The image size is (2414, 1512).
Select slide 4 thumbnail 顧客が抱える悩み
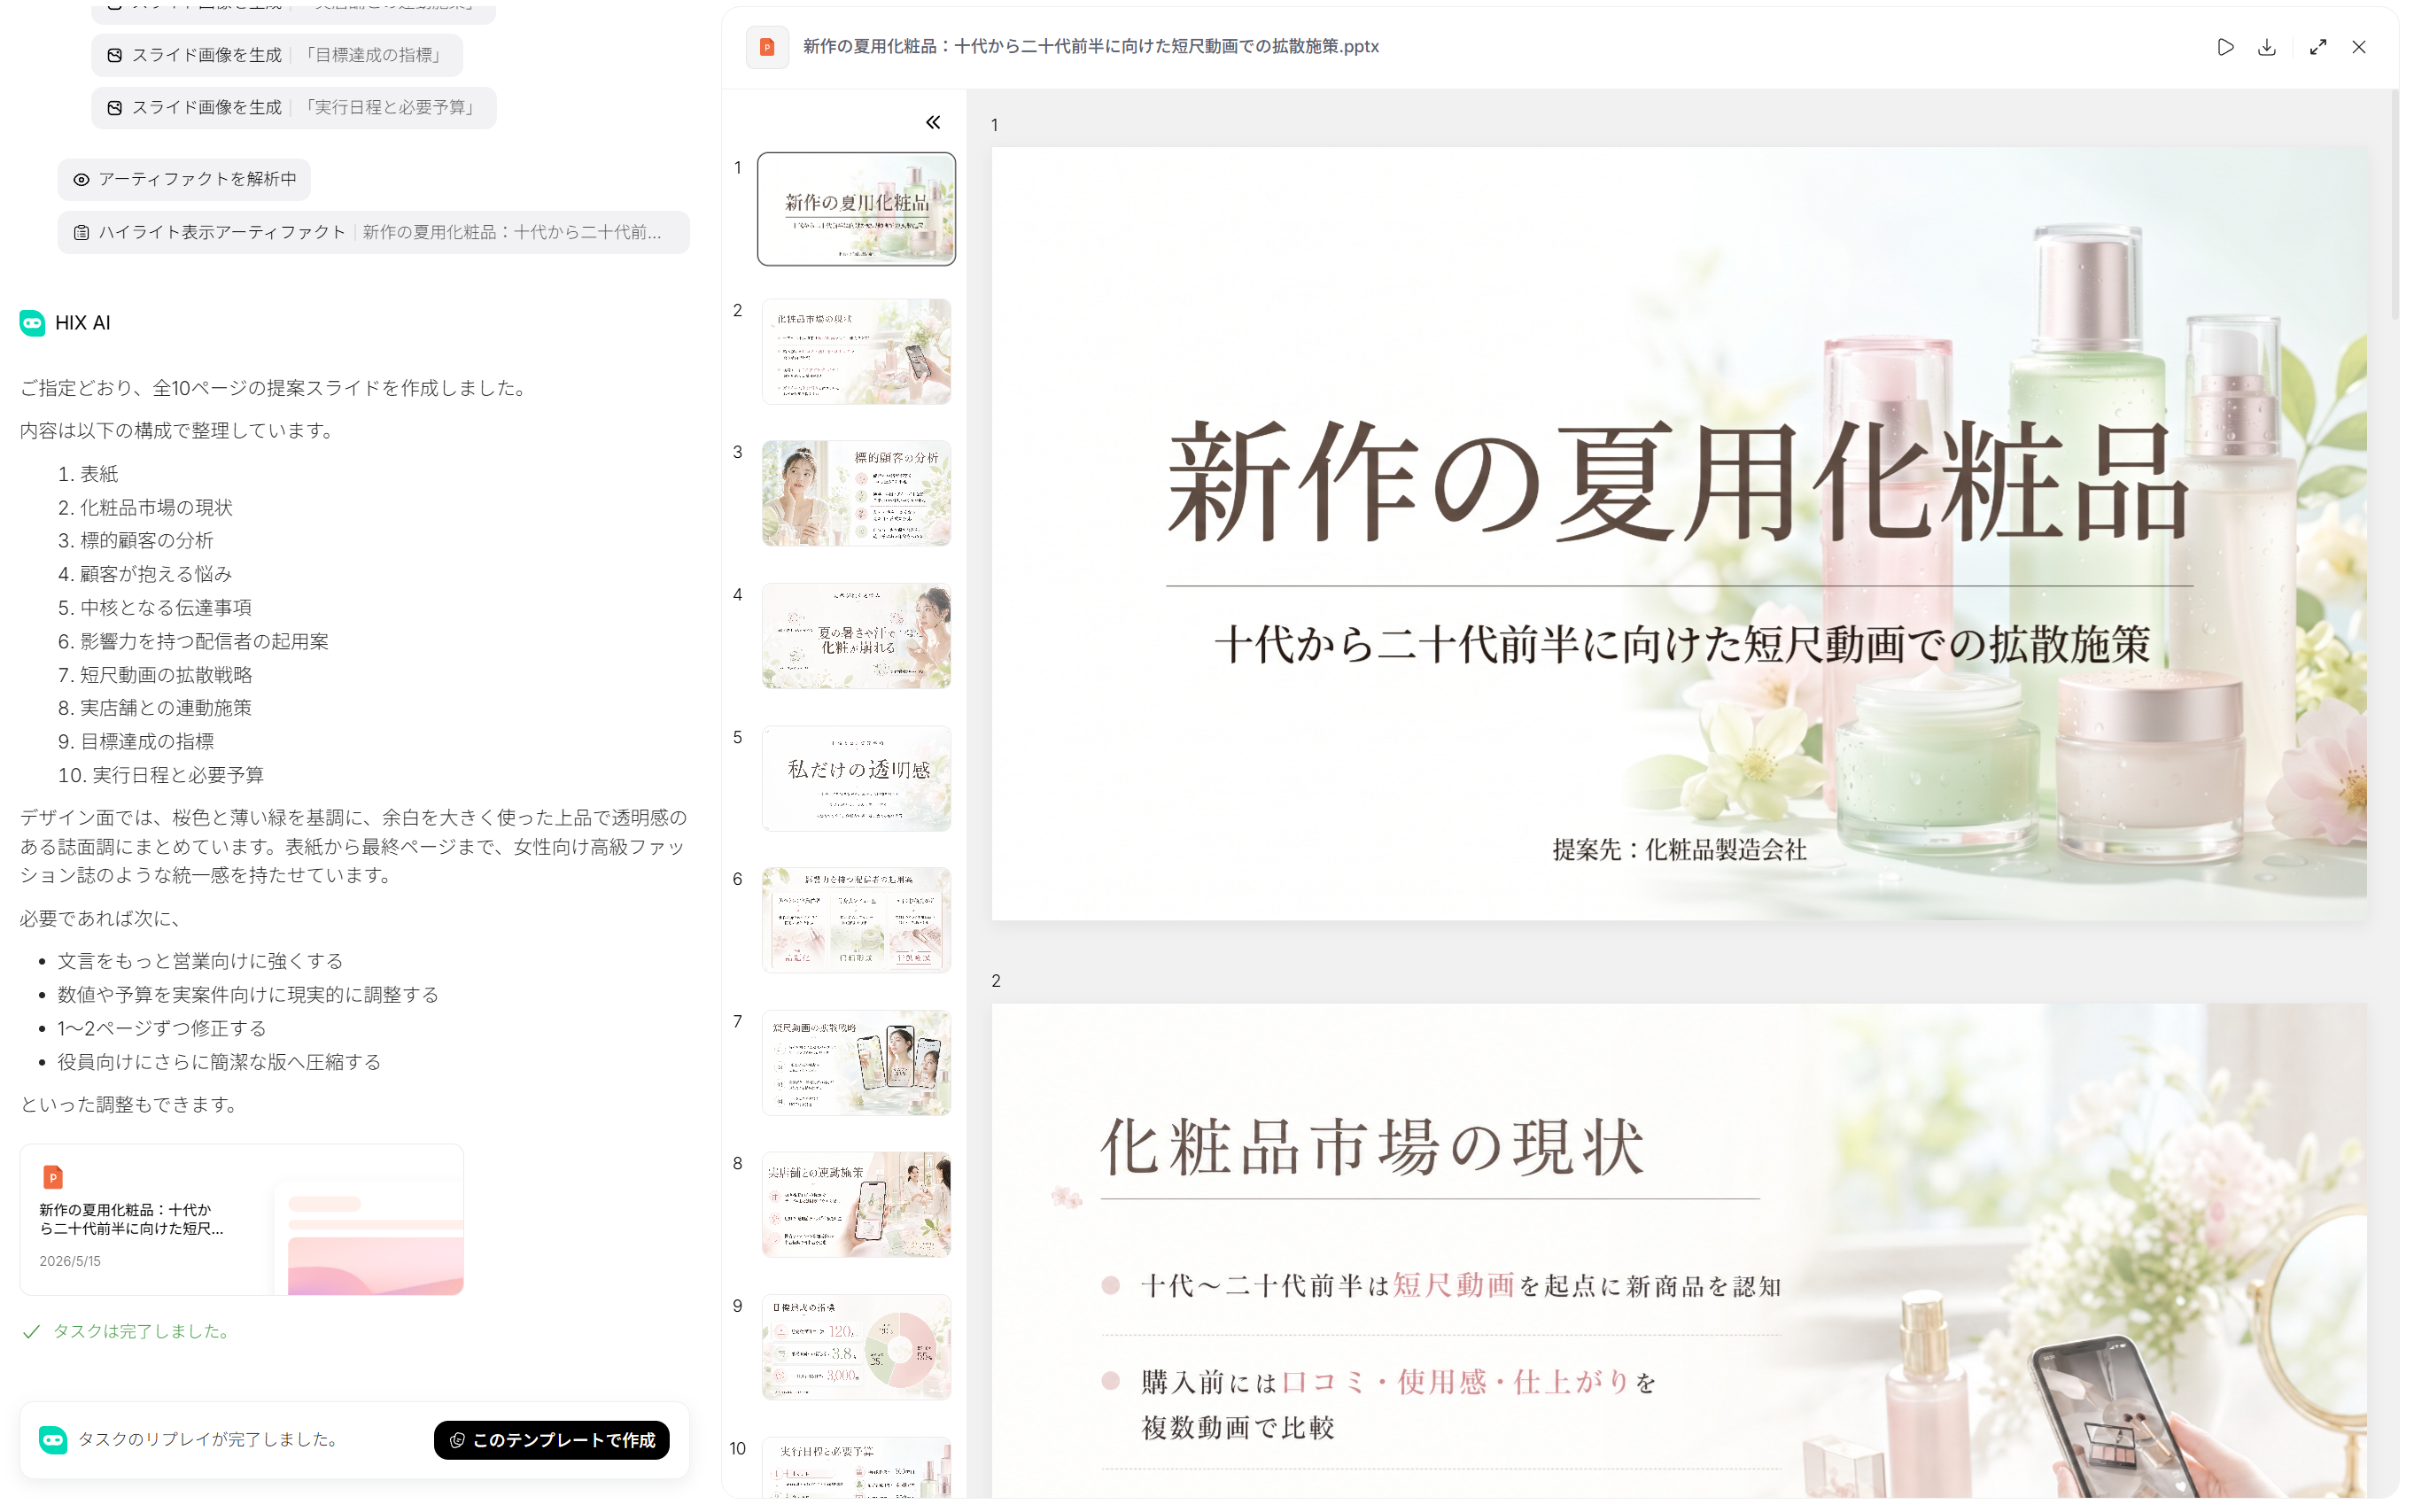point(856,636)
